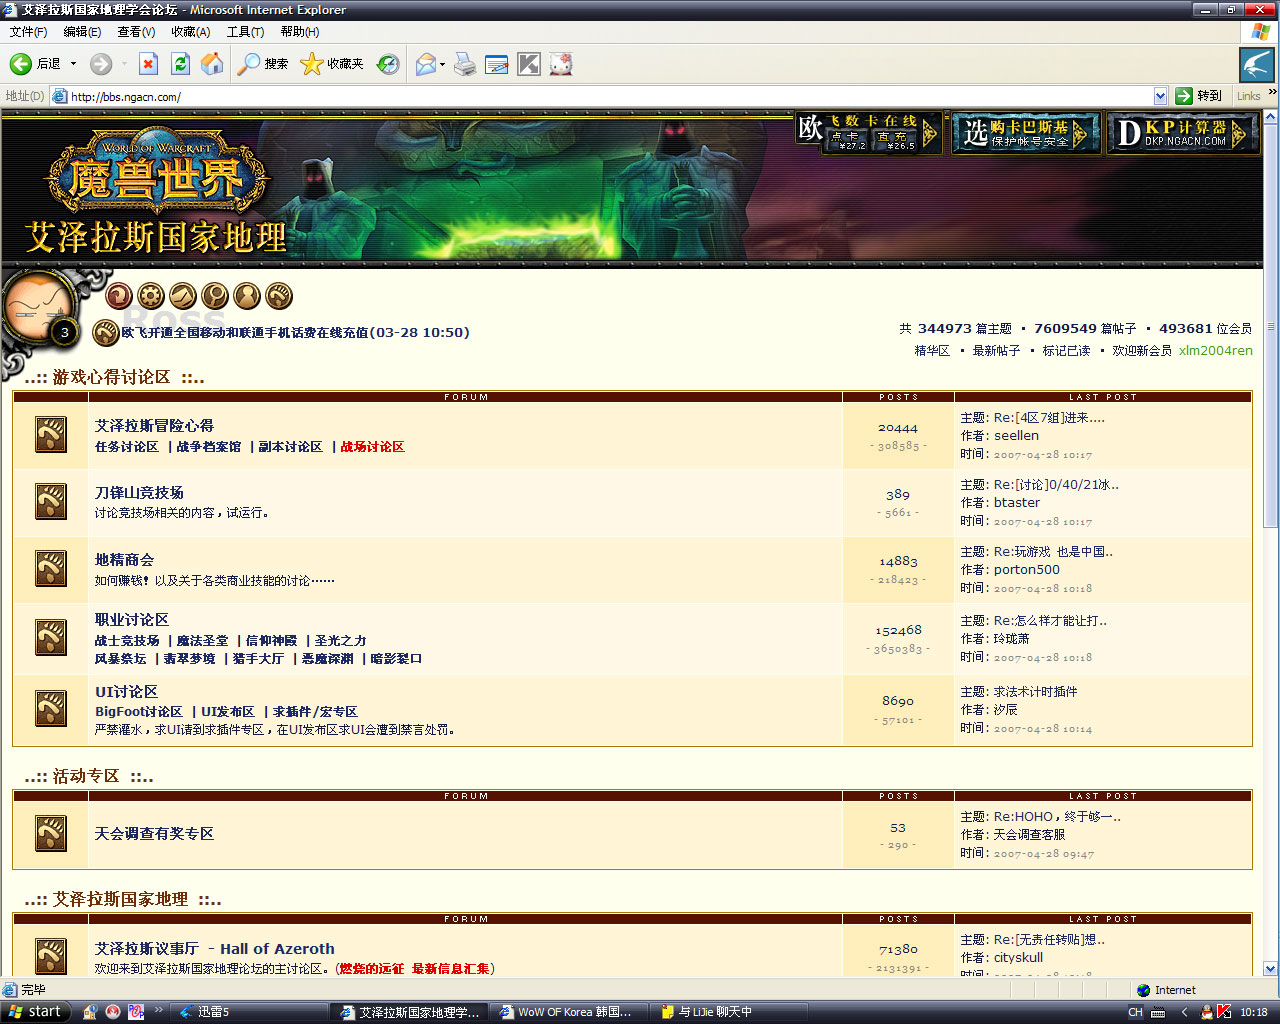The height and width of the screenshot is (1024, 1280).
Task: Open the 职业讨论区 forum
Action: tap(132, 620)
